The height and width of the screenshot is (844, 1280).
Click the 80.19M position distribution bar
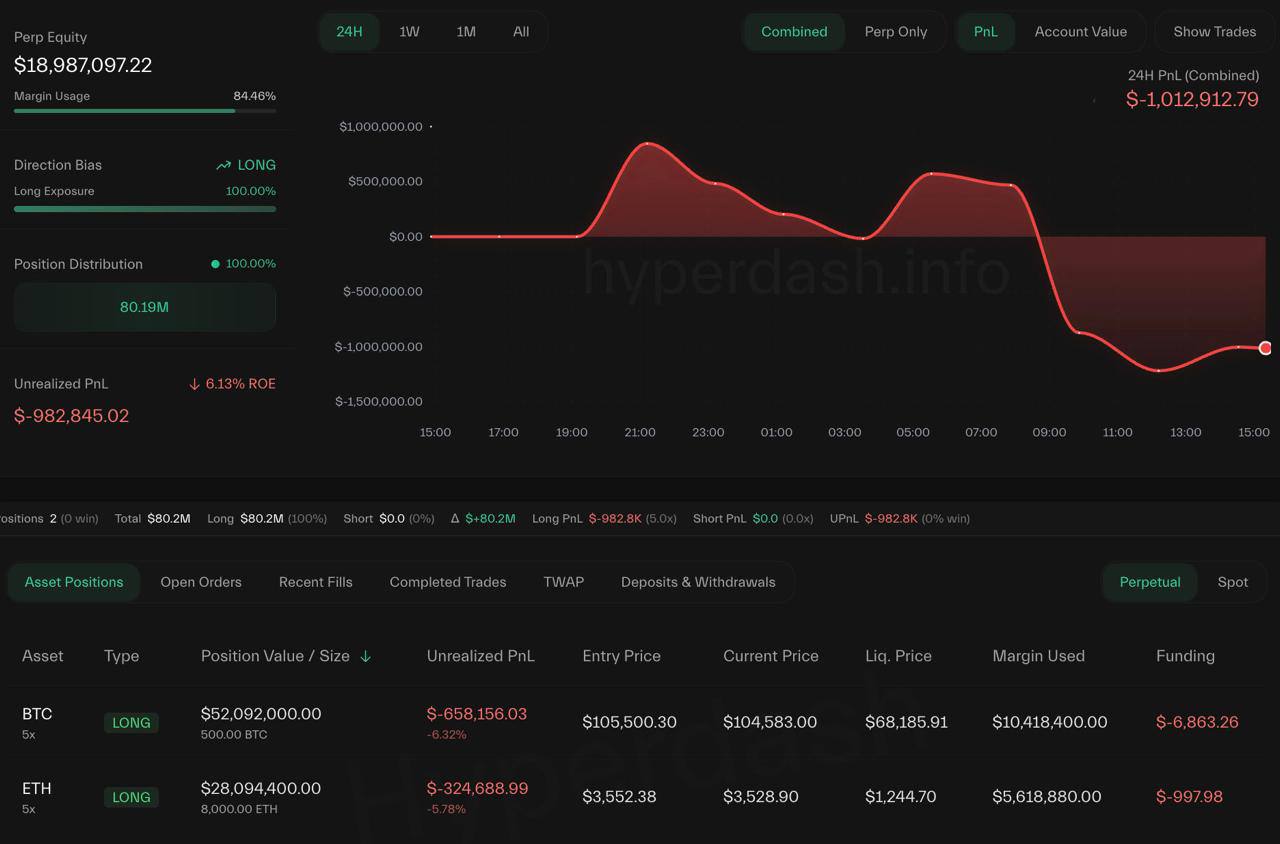pyautogui.click(x=145, y=307)
